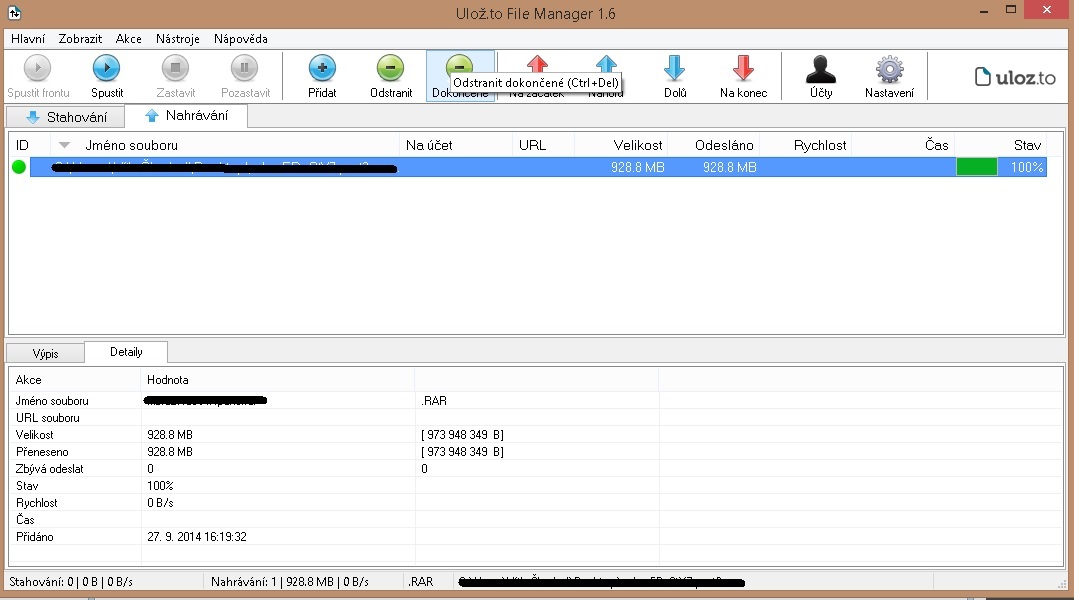Screen dimensions: 1074x600
Task: Minimize the Ulož.to File Manager window
Action: click(984, 10)
